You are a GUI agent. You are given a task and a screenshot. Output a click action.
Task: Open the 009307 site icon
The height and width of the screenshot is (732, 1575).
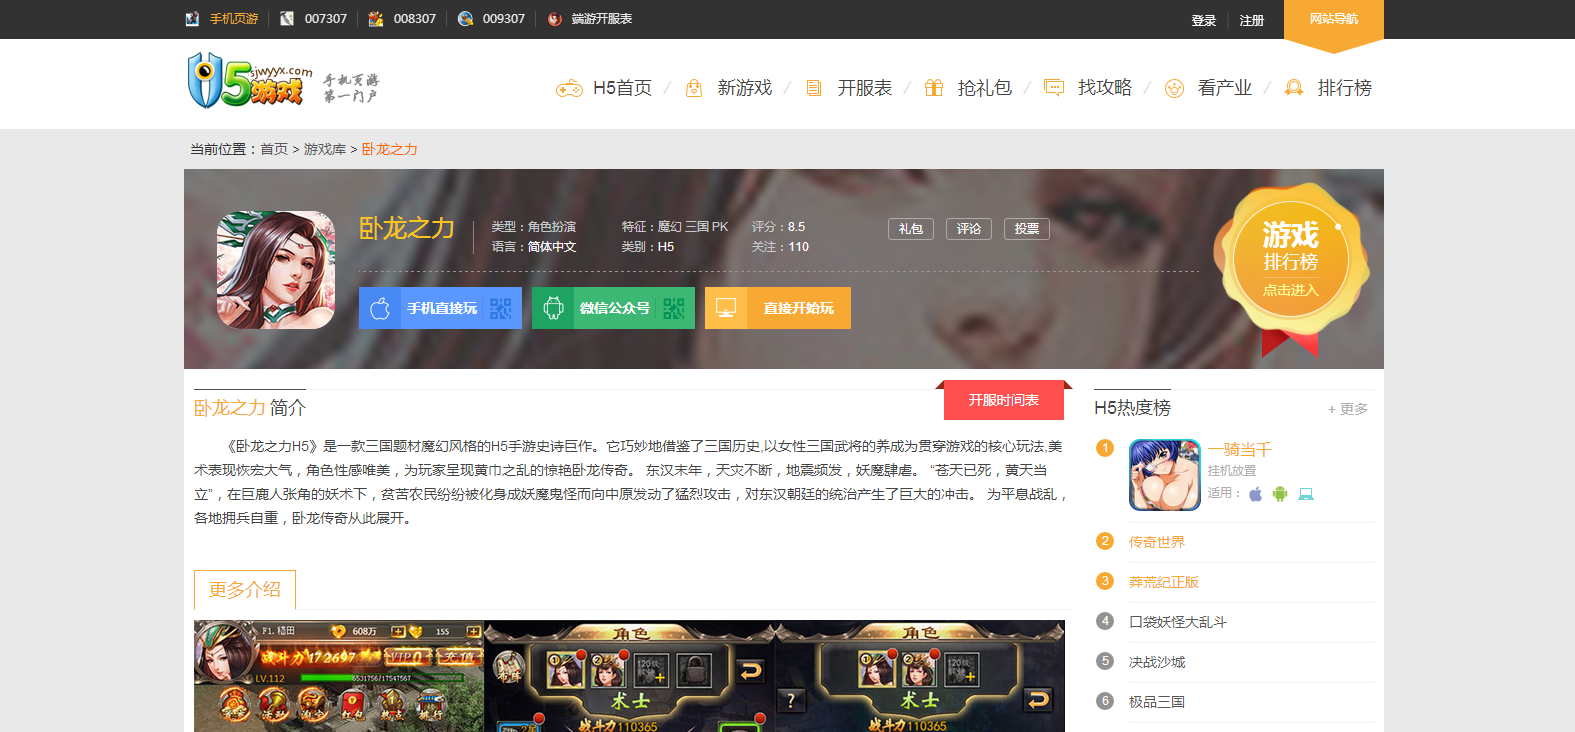coord(465,19)
